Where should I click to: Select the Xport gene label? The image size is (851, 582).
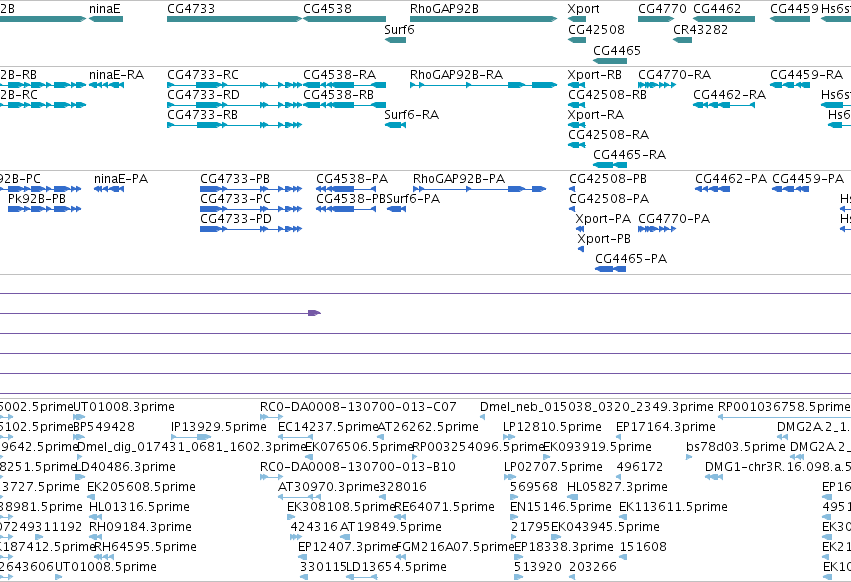[583, 9]
